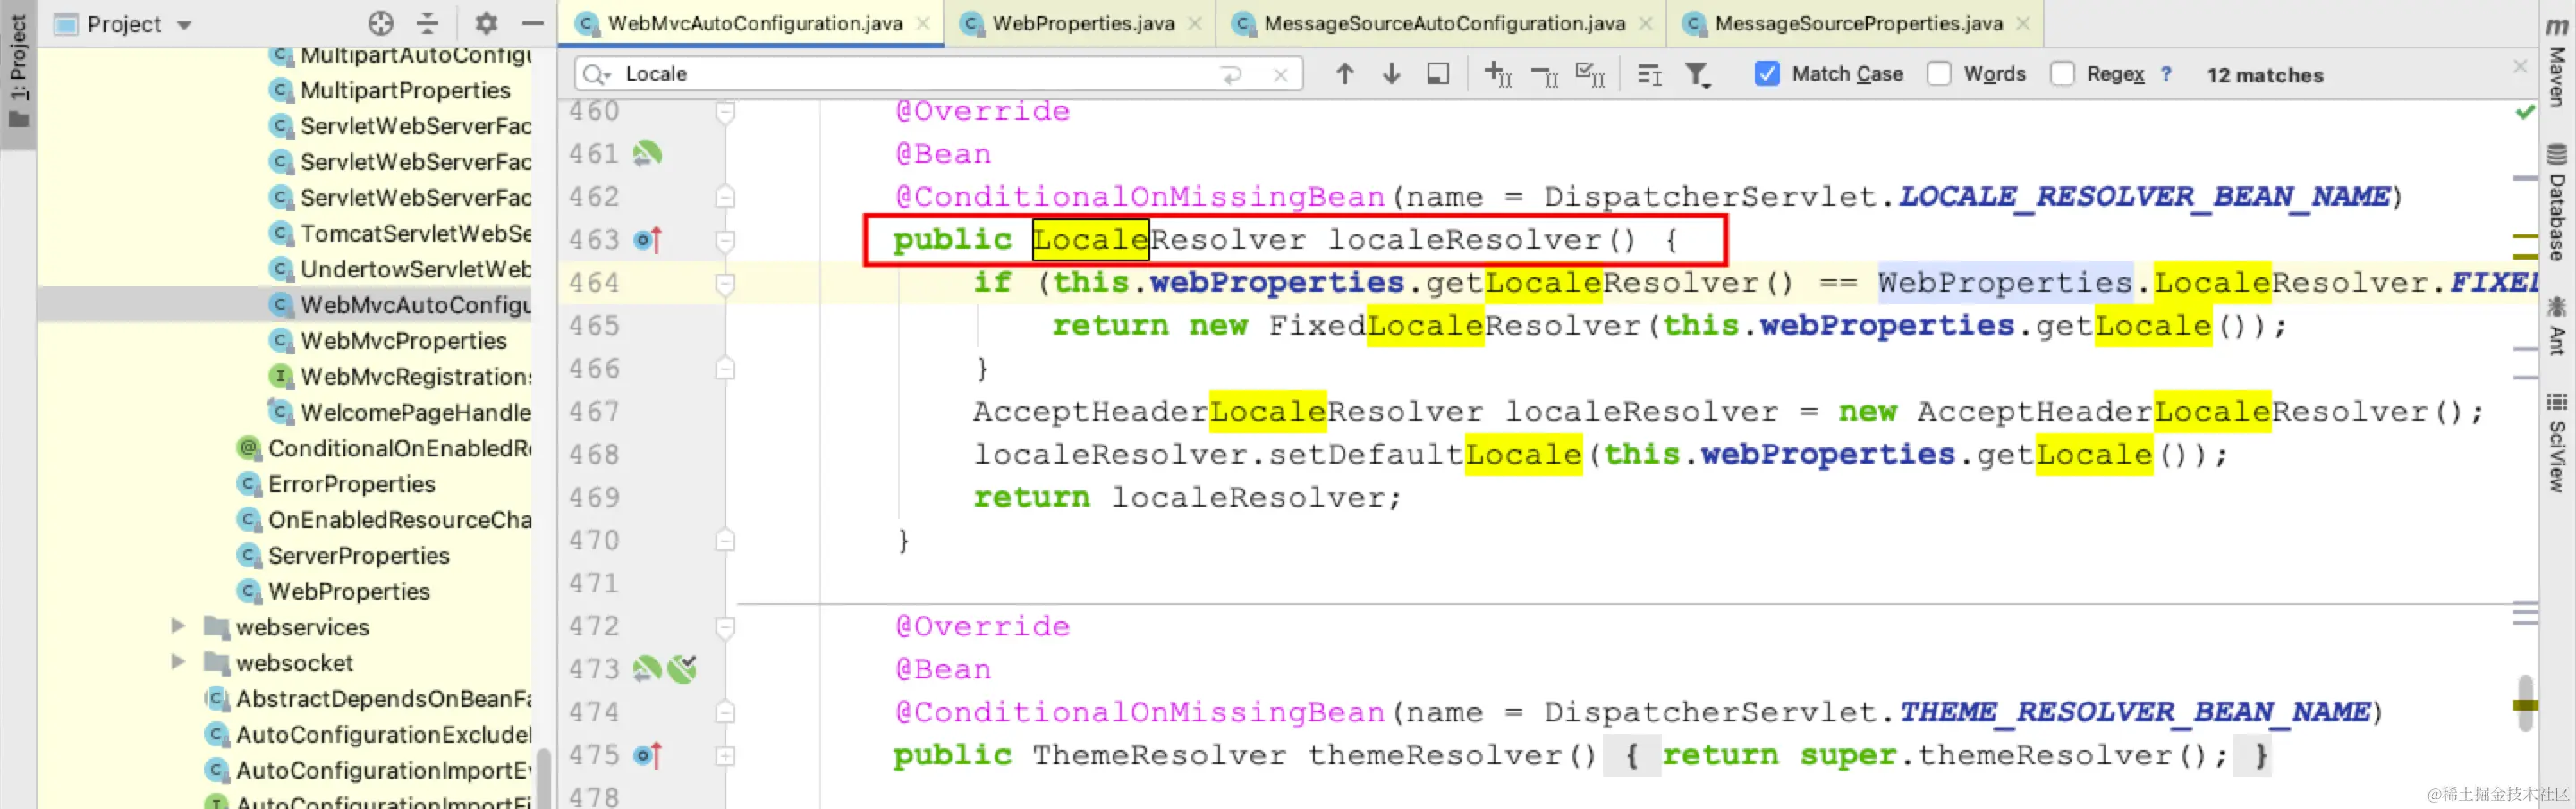Select ConditionalOnEnabledR annotation in tree
This screenshot has width=2576, height=809.
click(384, 448)
